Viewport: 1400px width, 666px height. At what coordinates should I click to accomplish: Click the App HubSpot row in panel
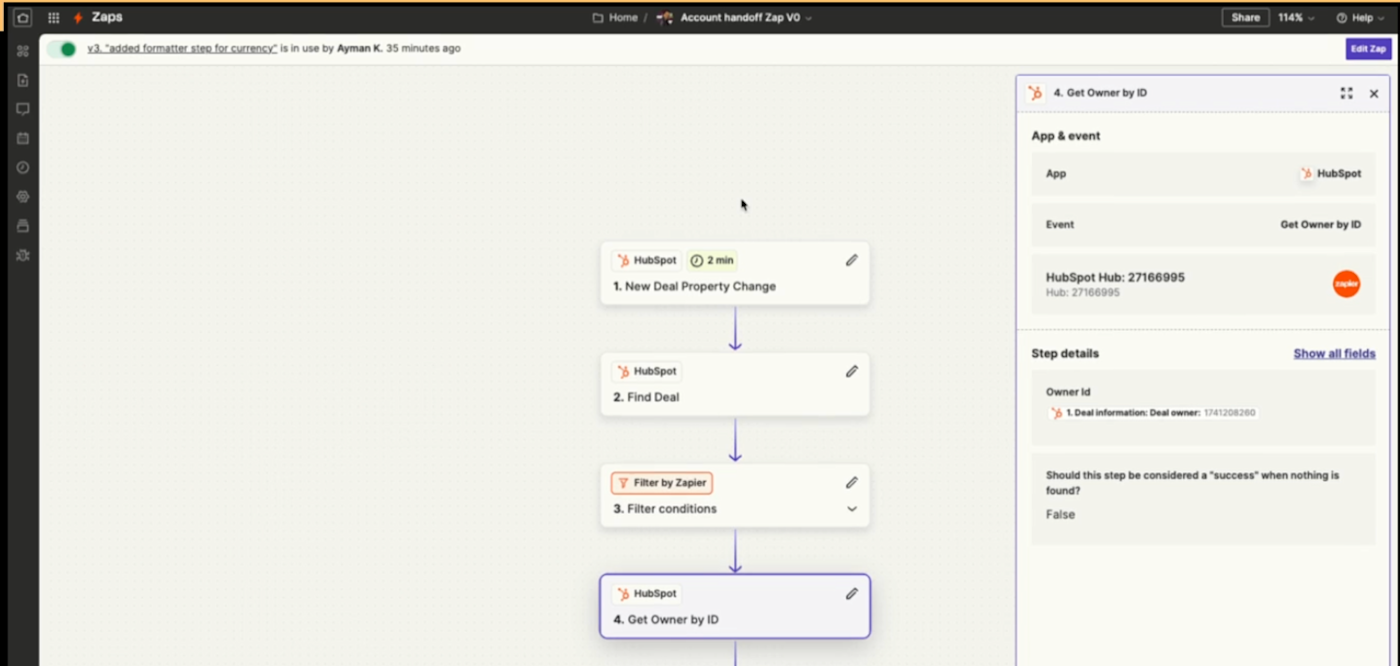1203,173
